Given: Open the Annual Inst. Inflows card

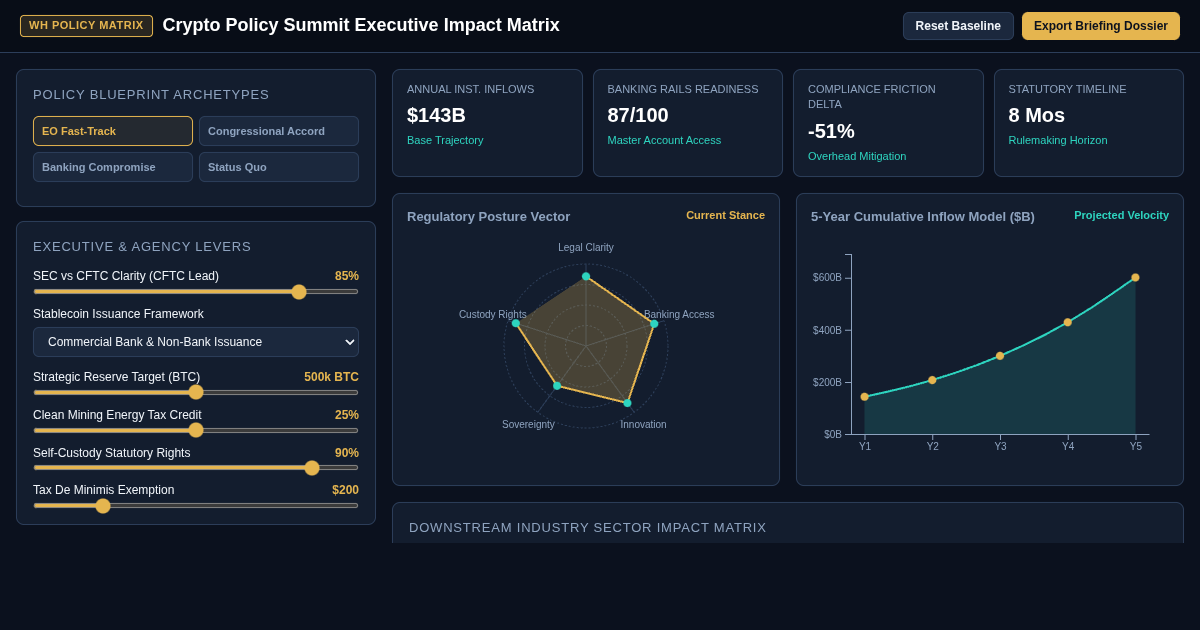Looking at the screenshot, I should tap(487, 123).
